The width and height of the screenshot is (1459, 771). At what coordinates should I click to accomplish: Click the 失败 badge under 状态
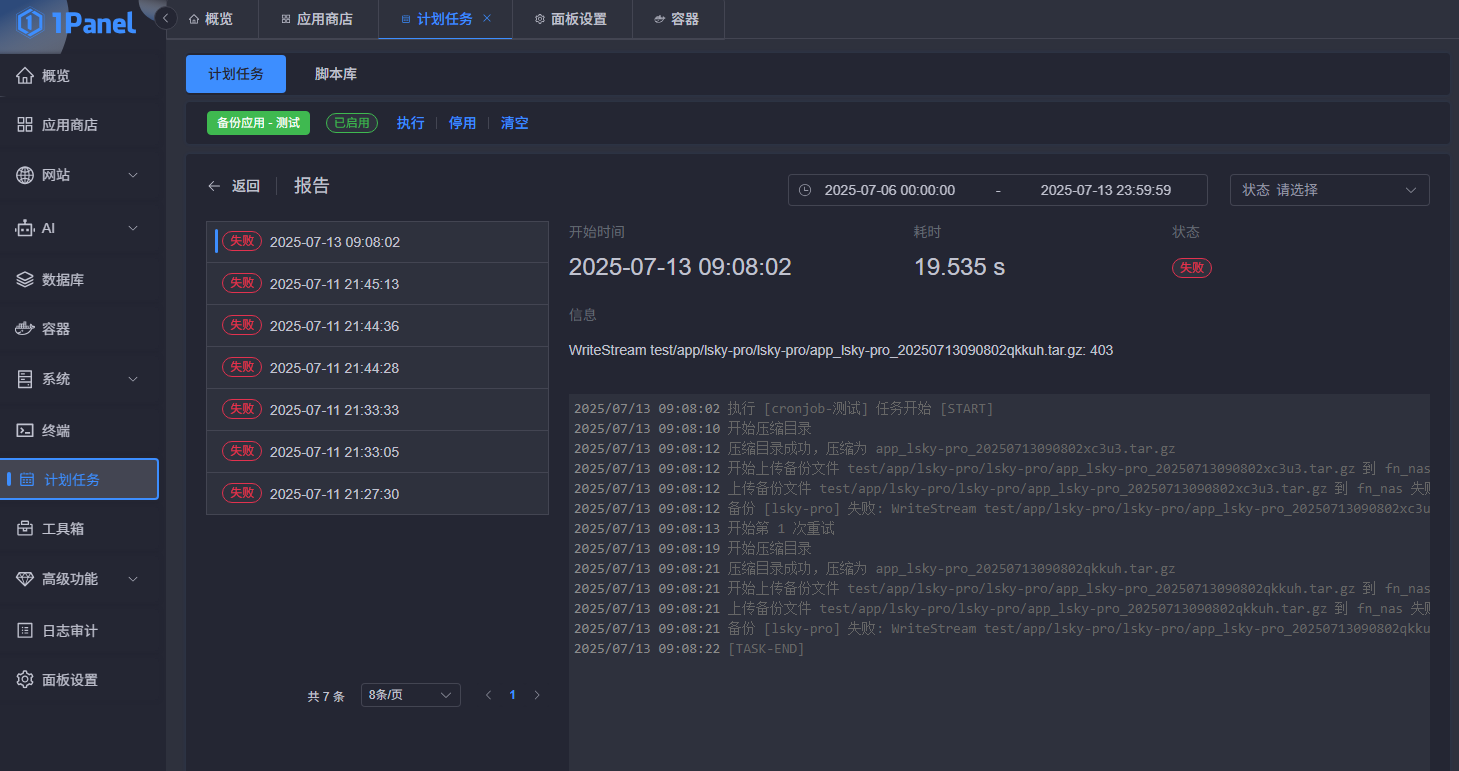(x=1192, y=268)
